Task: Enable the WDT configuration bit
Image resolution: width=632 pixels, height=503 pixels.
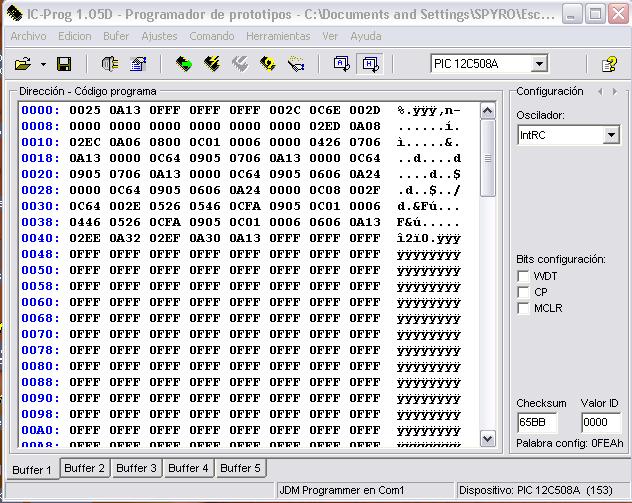Action: pyautogui.click(x=523, y=276)
